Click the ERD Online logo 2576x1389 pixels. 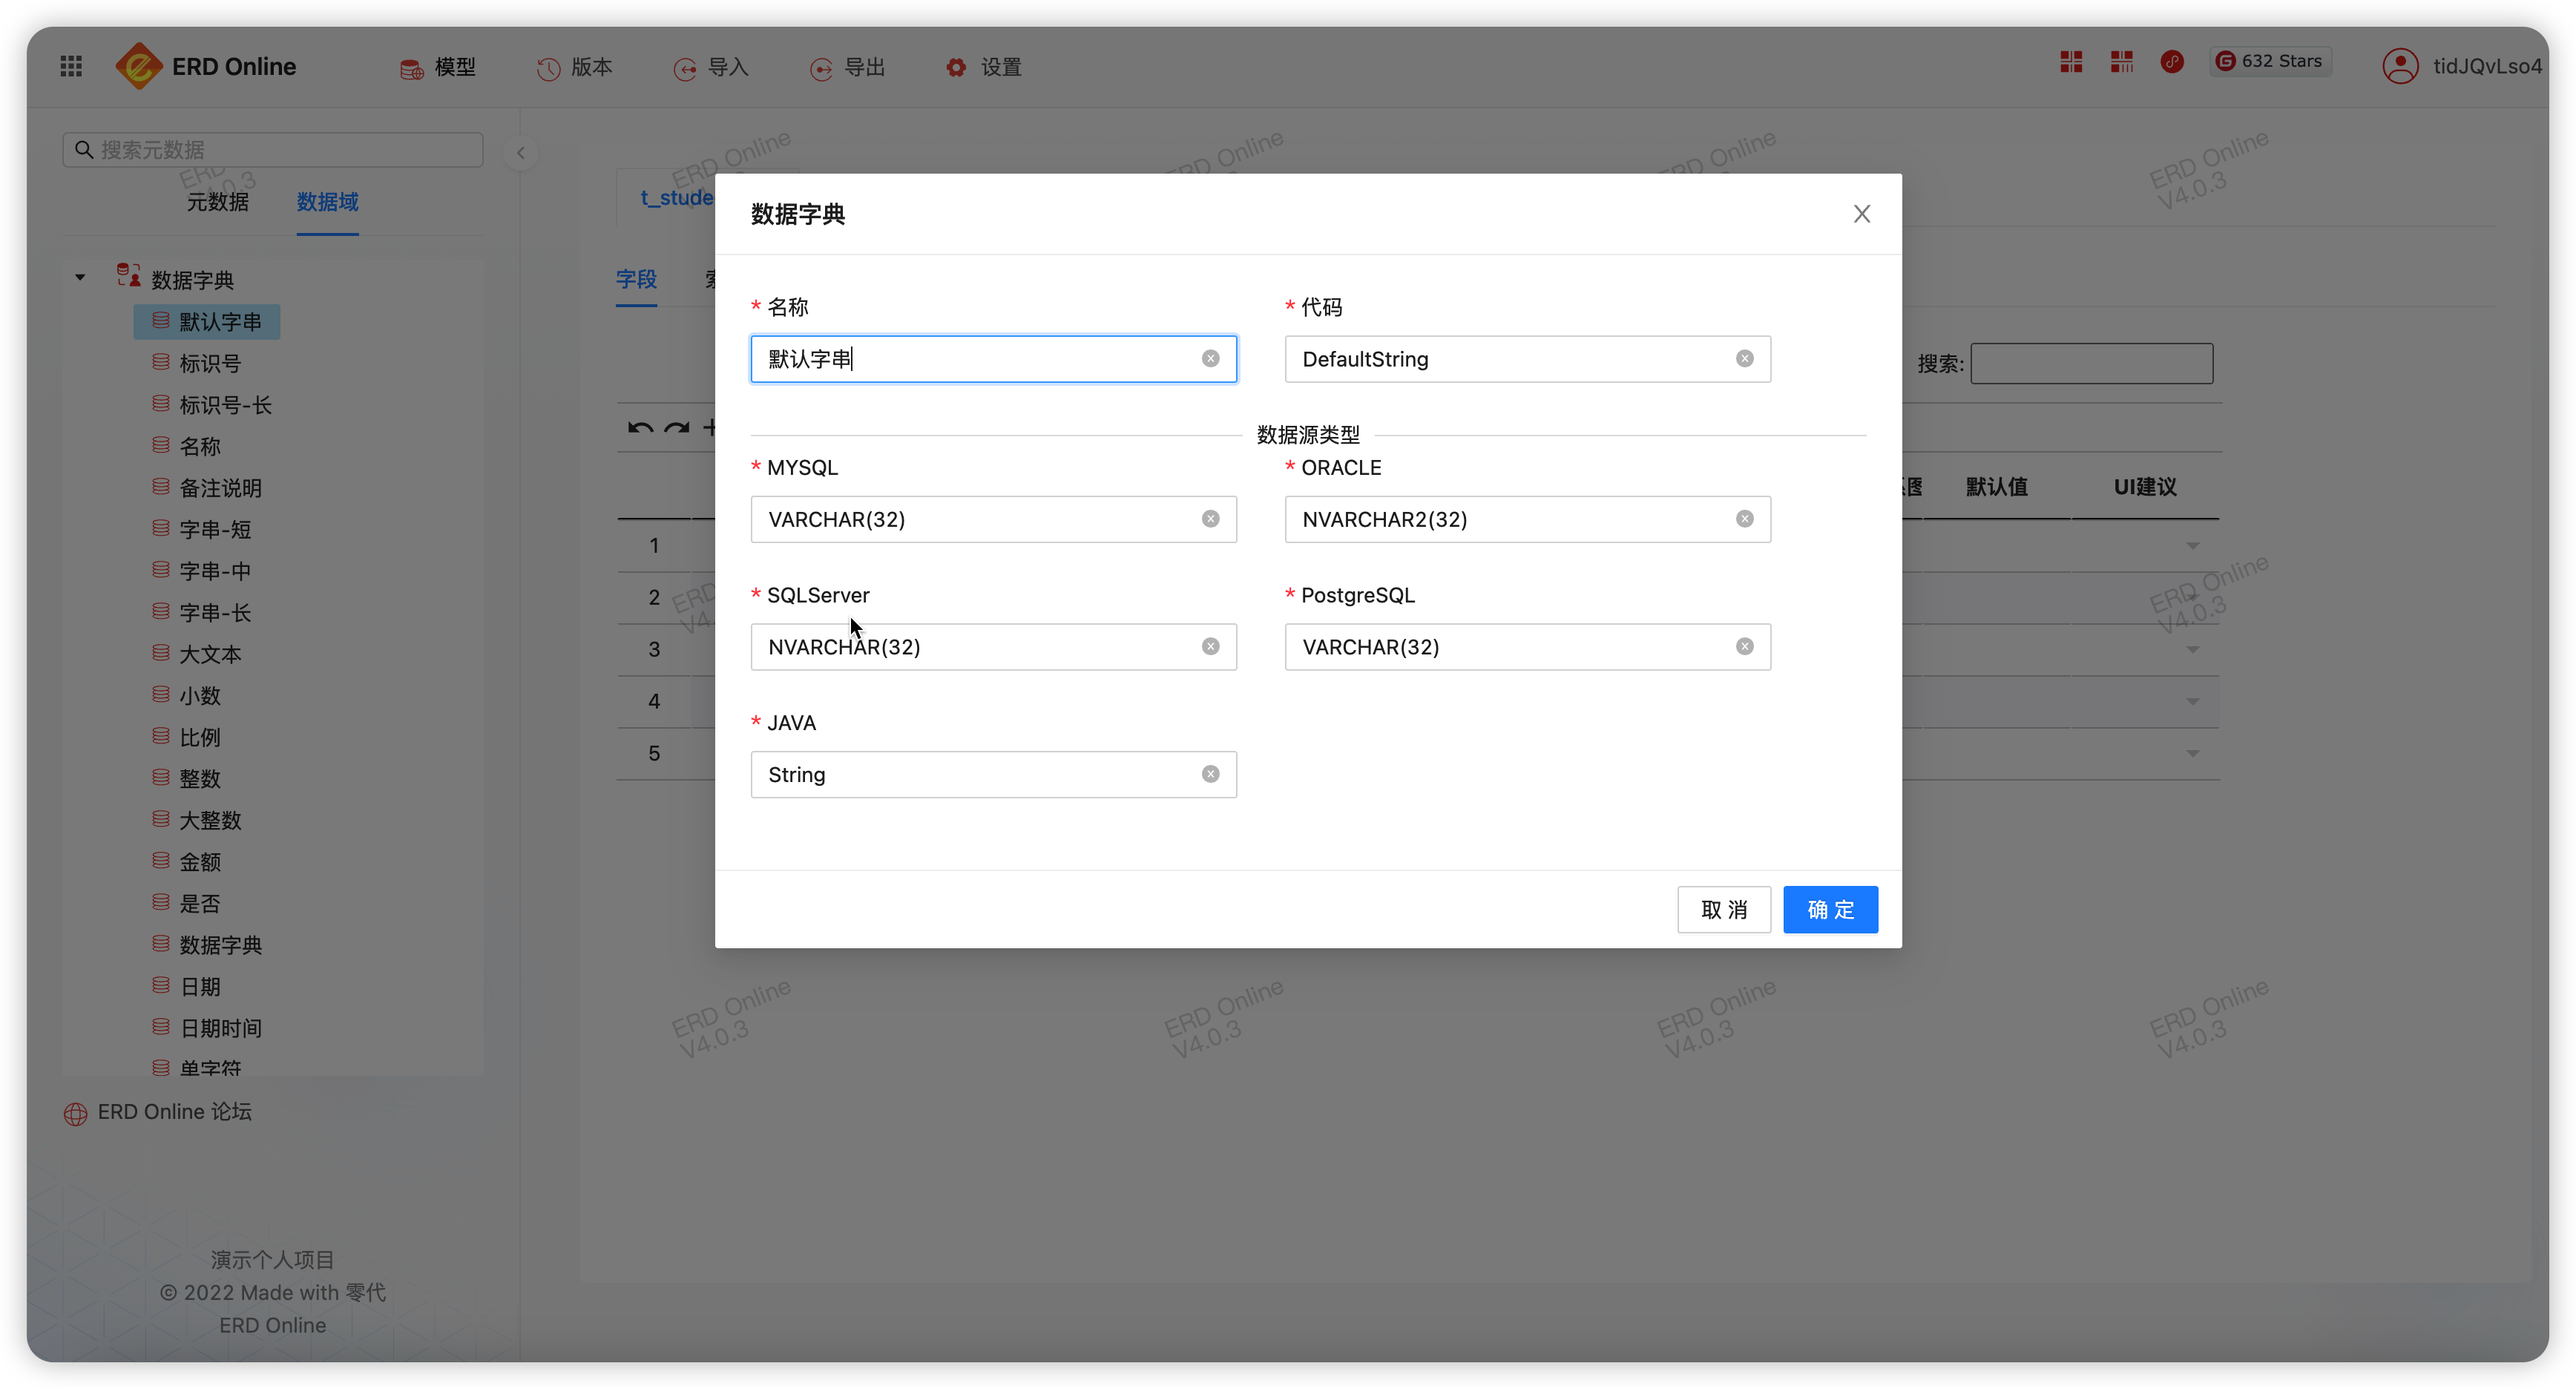(206, 66)
